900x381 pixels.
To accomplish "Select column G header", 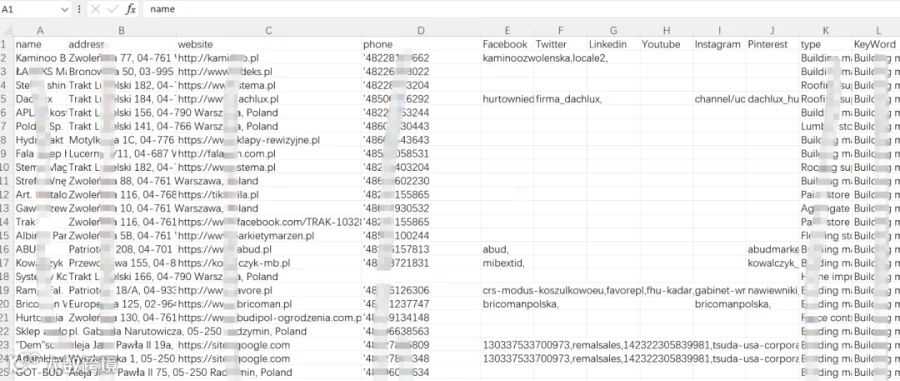I will pos(614,30).
